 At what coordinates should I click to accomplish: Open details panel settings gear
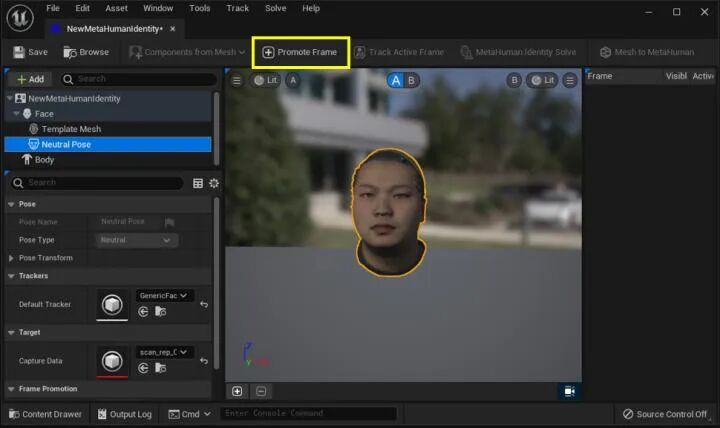214,183
